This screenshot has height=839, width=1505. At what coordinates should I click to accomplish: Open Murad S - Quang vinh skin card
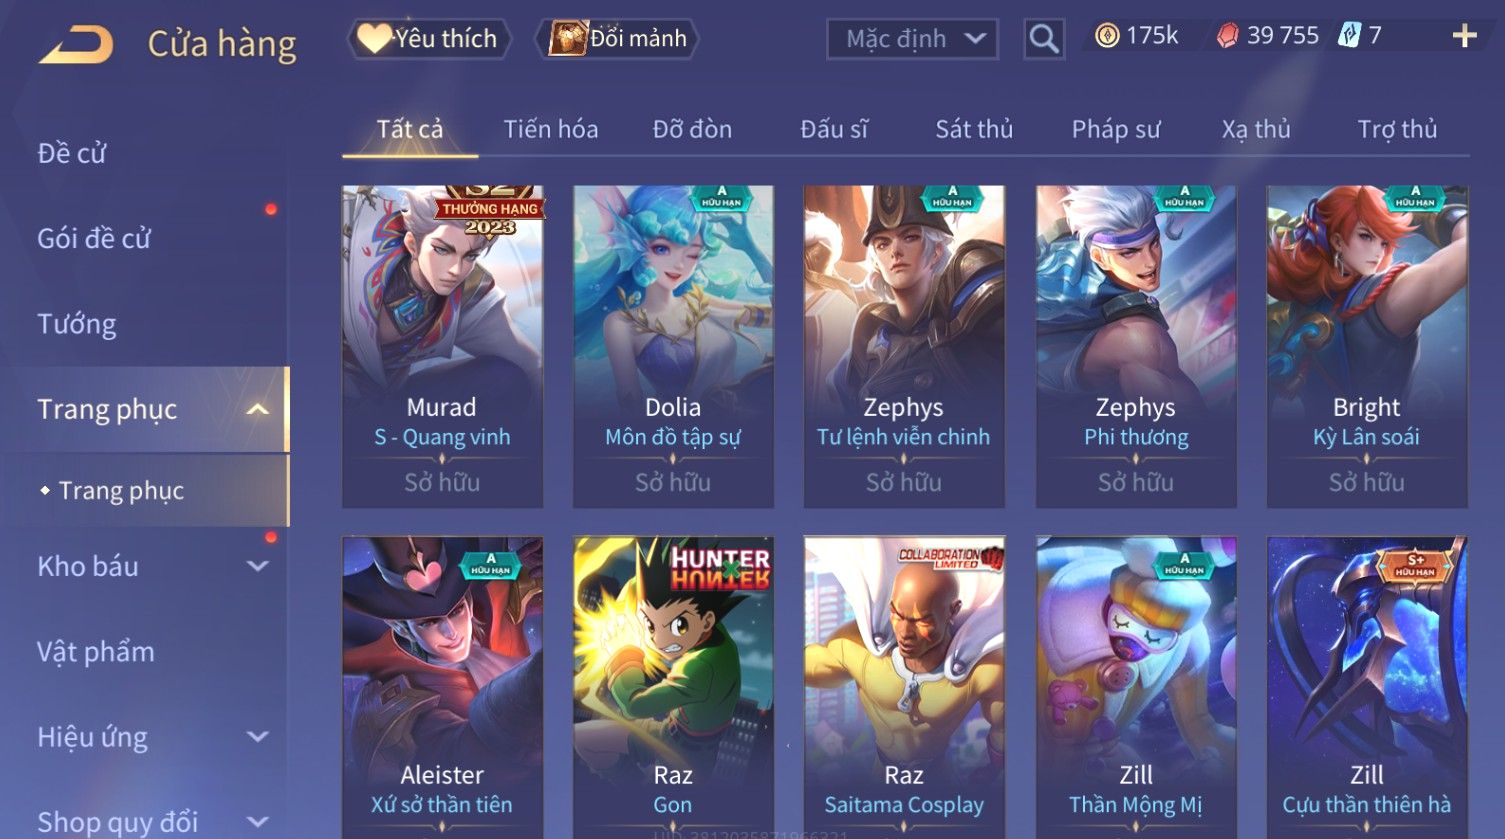point(442,346)
